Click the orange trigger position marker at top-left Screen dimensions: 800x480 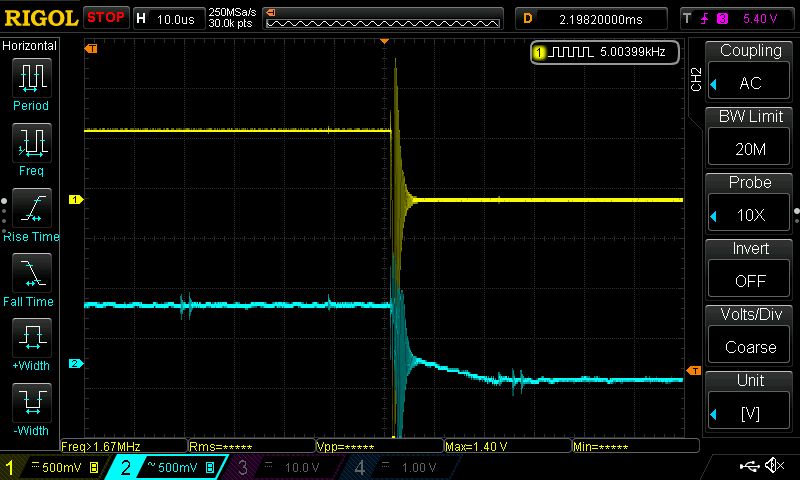pos(91,48)
